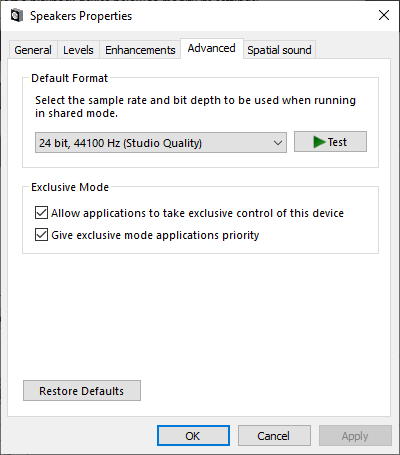Select the Advanced tab

click(x=212, y=48)
